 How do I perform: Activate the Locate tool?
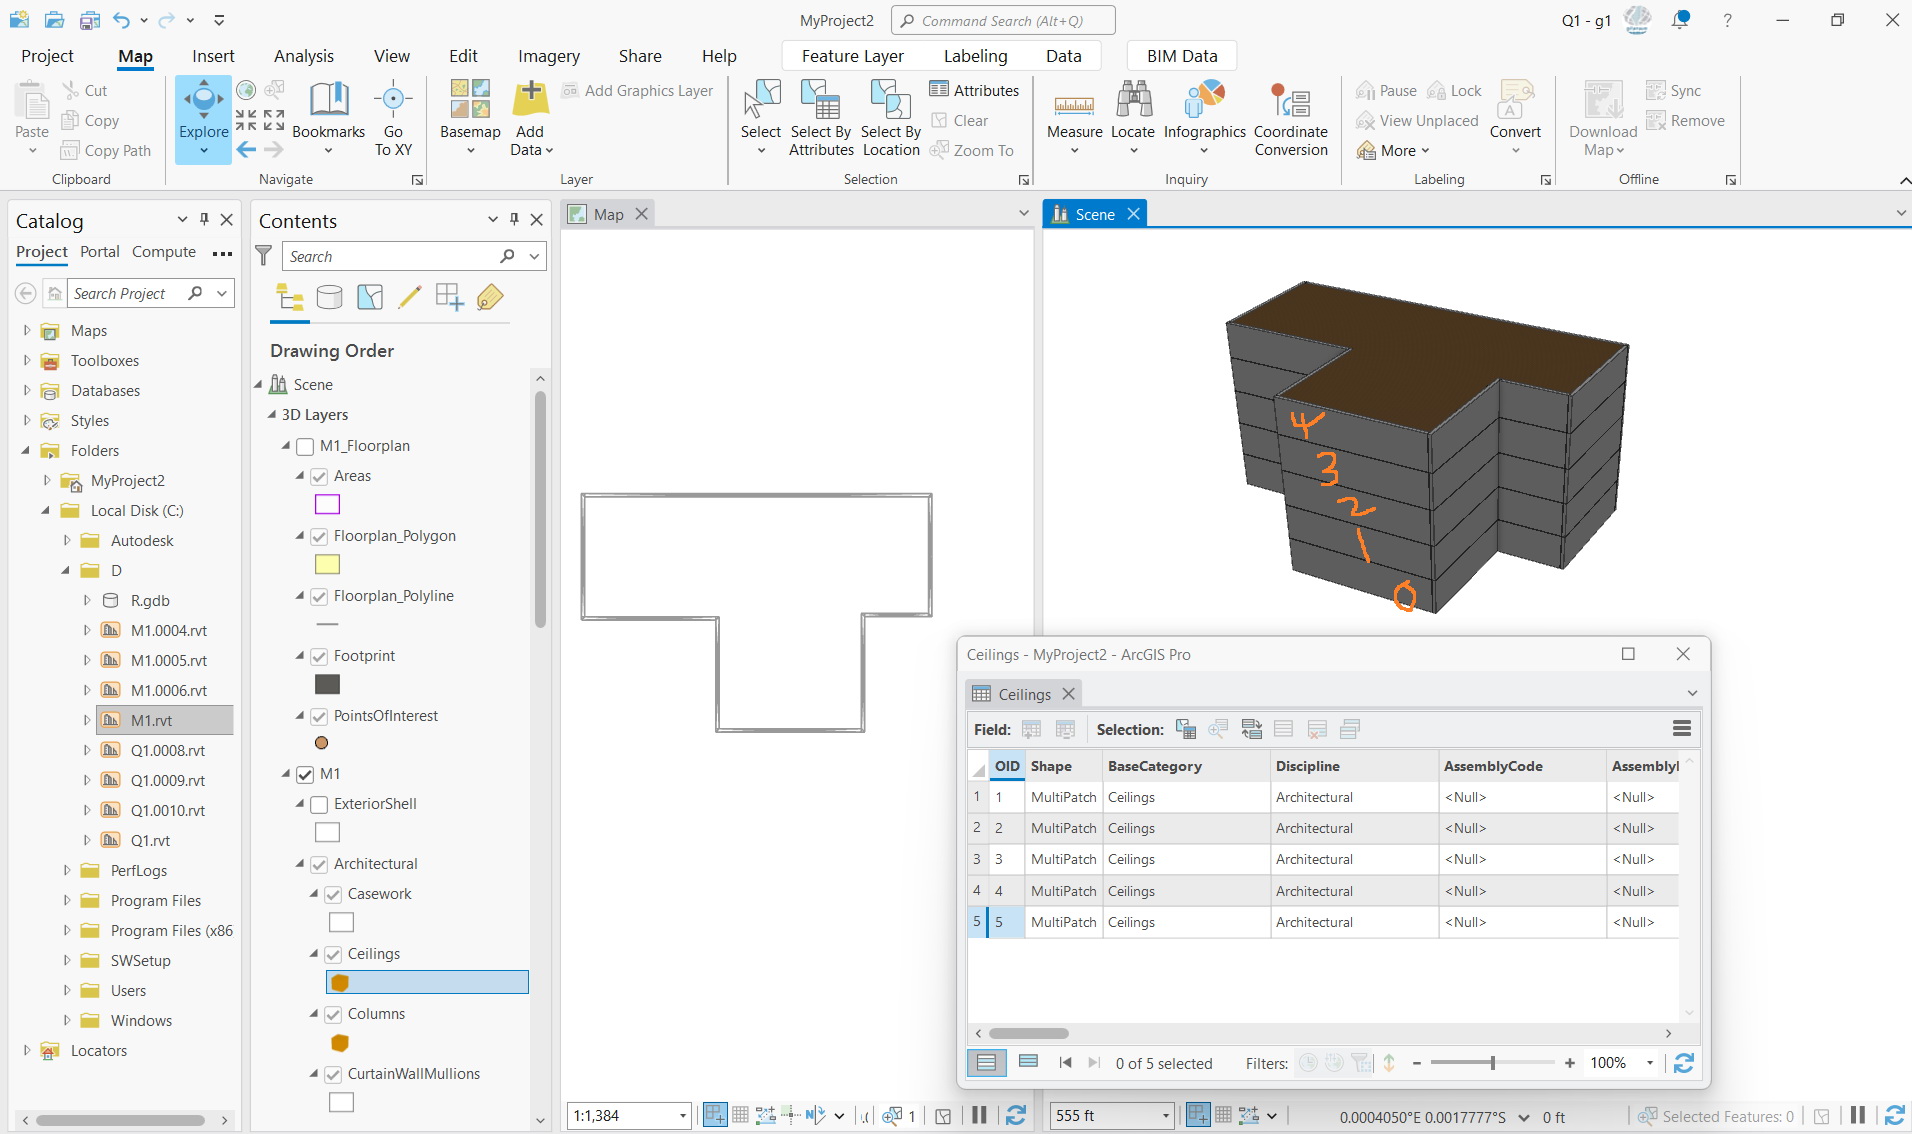click(x=1133, y=118)
